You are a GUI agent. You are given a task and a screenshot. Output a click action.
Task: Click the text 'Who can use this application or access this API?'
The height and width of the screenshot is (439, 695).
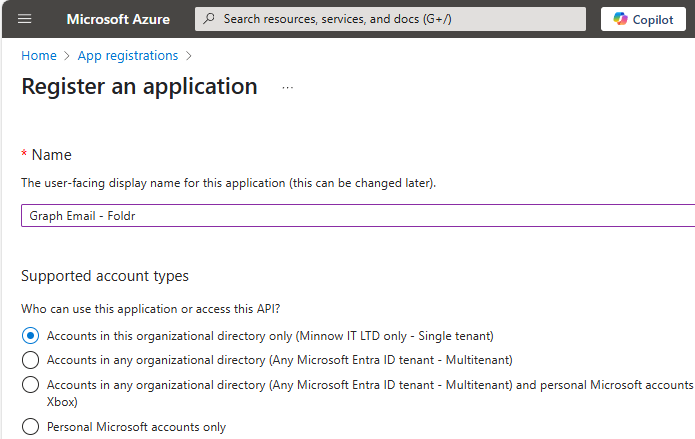point(151,309)
